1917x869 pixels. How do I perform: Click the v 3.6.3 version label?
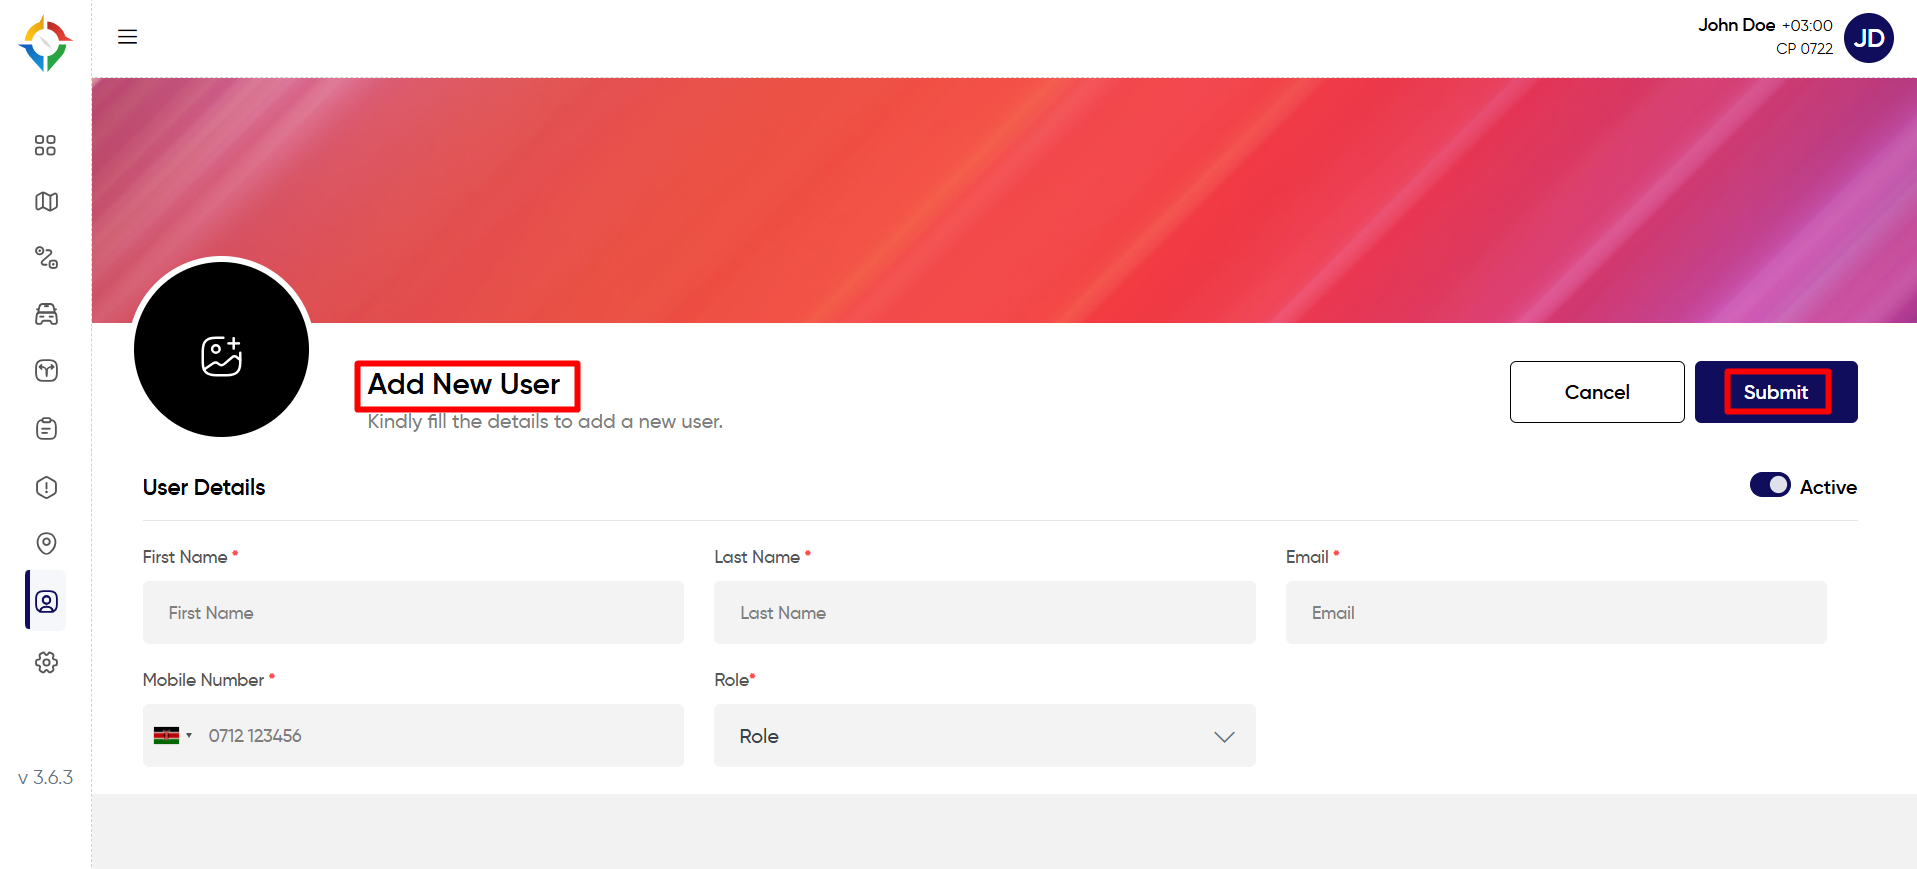[x=46, y=777]
